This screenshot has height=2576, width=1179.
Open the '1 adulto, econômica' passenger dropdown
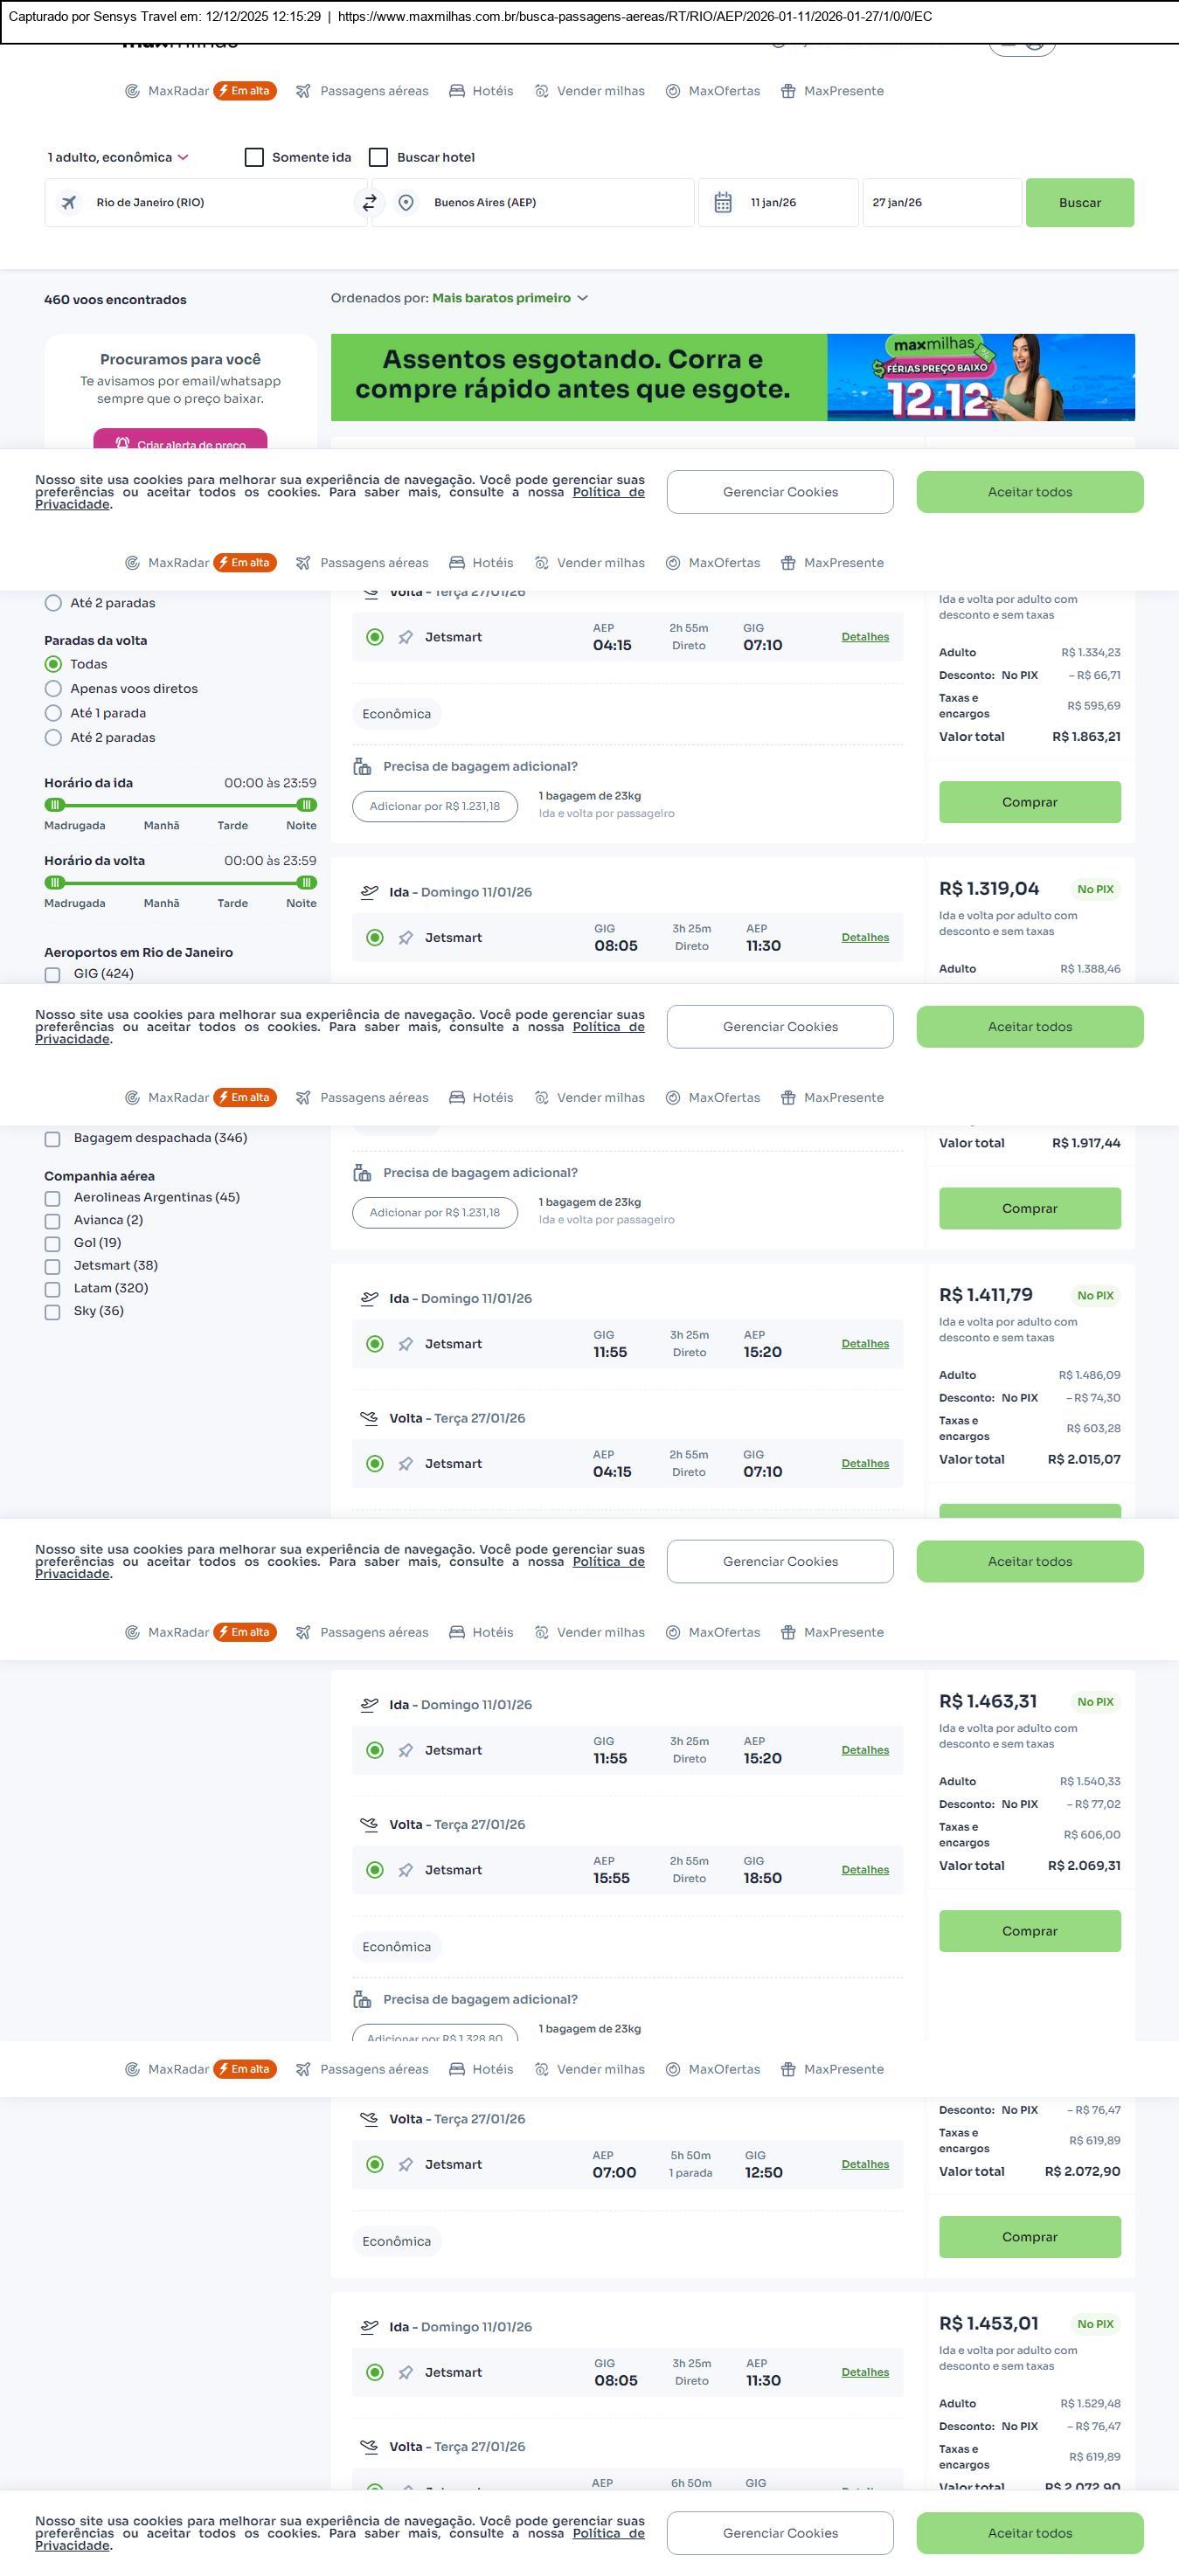(x=118, y=158)
